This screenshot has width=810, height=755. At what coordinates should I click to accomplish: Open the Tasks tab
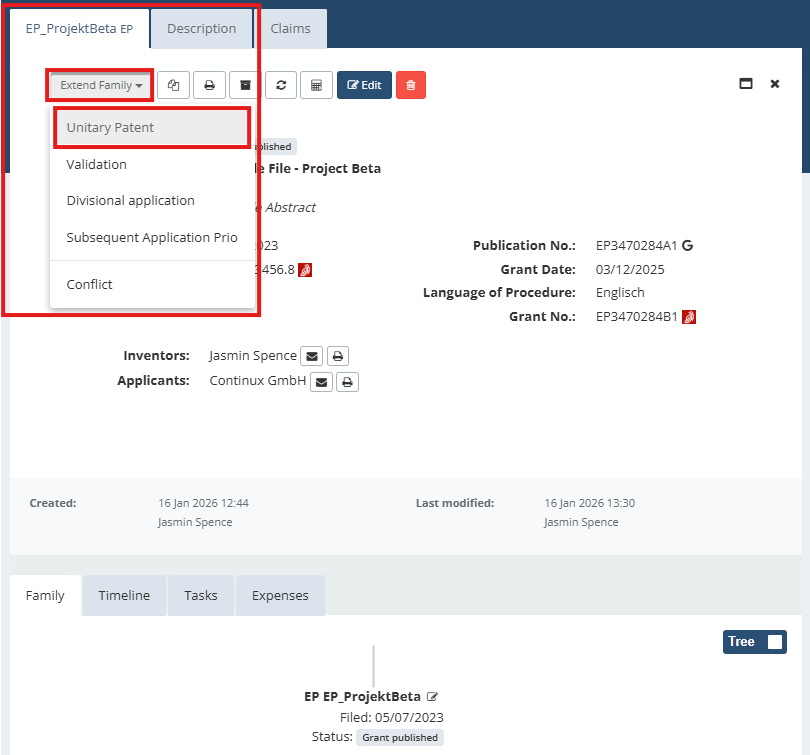tap(201, 595)
